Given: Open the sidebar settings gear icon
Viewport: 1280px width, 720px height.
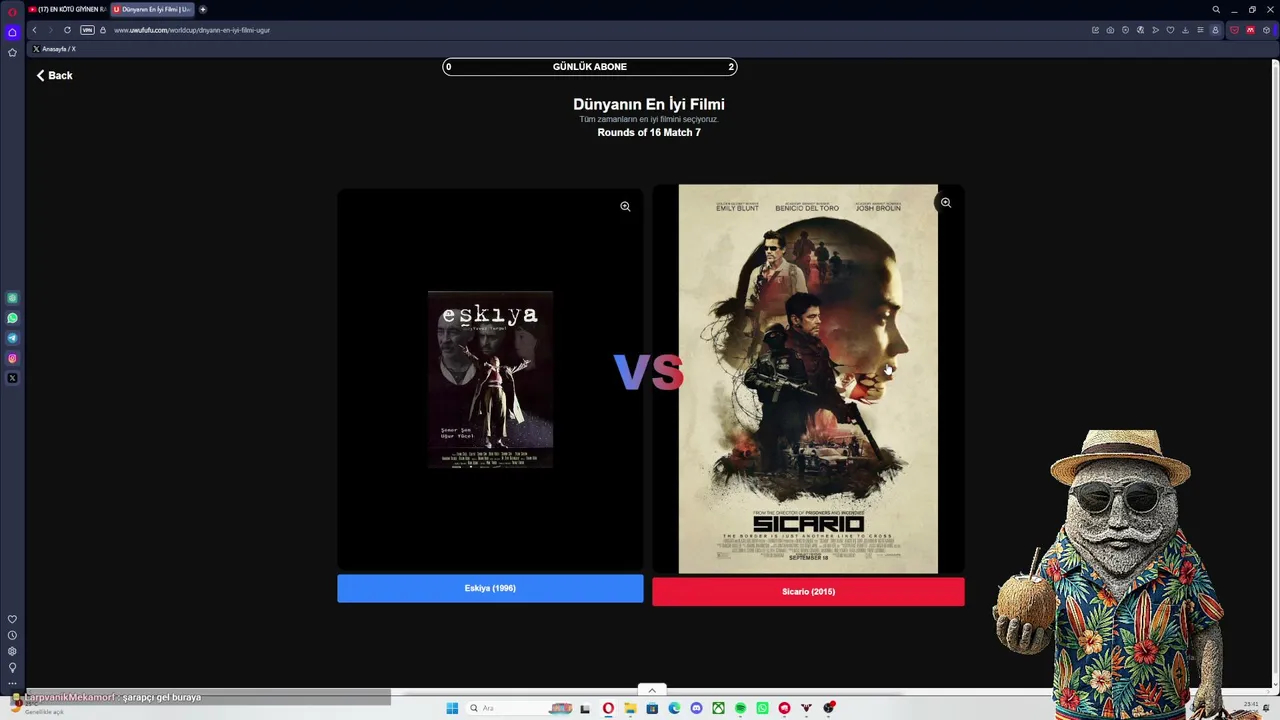Looking at the screenshot, I should [12, 651].
